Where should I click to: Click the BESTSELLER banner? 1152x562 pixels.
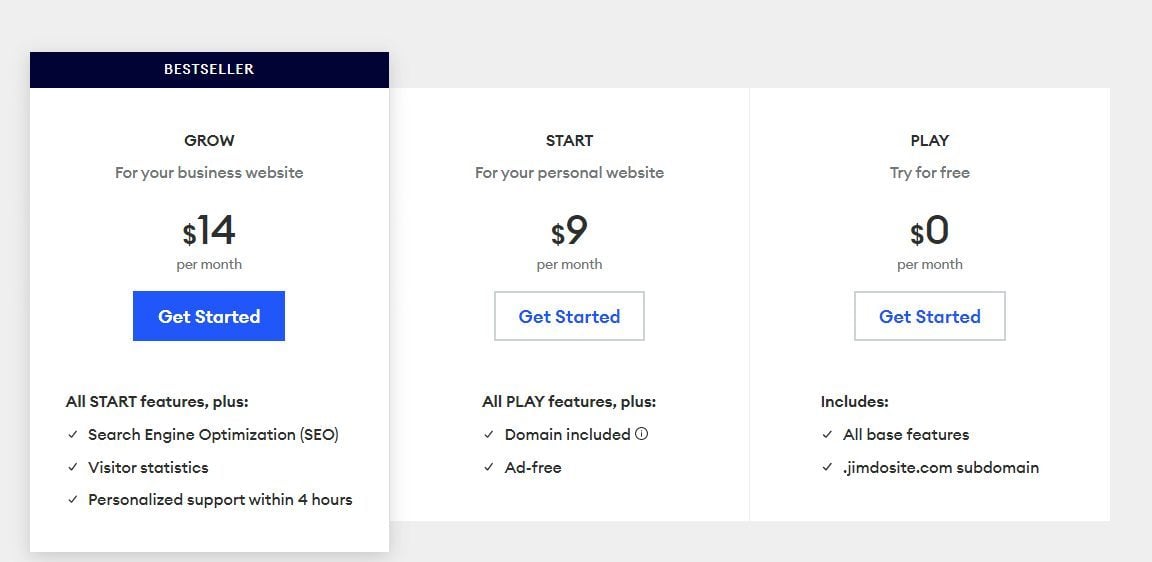click(209, 70)
